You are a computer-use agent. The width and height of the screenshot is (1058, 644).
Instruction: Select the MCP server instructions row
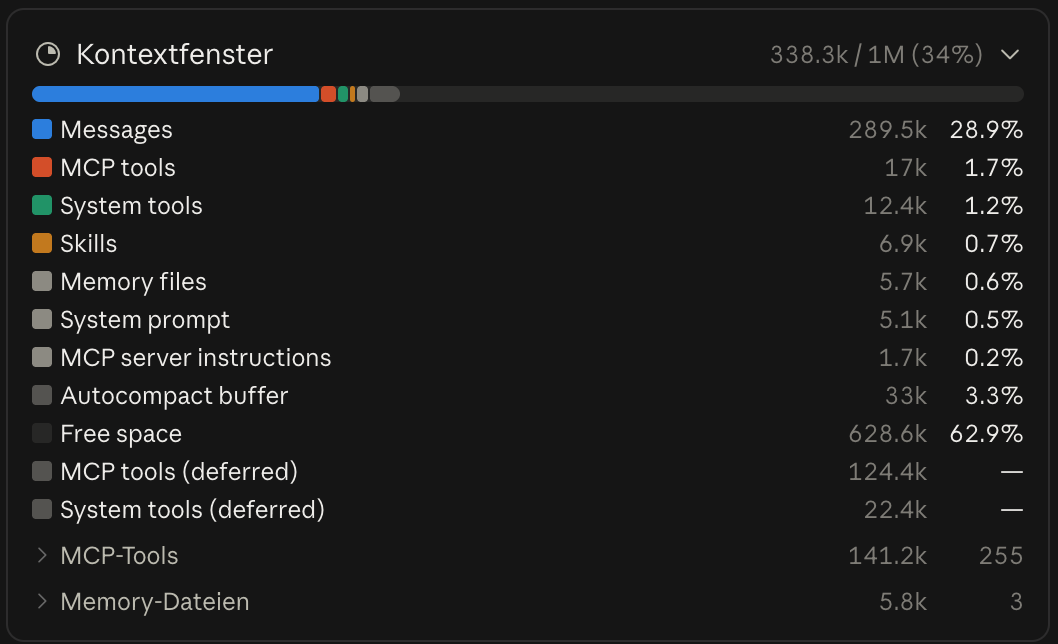click(x=528, y=357)
